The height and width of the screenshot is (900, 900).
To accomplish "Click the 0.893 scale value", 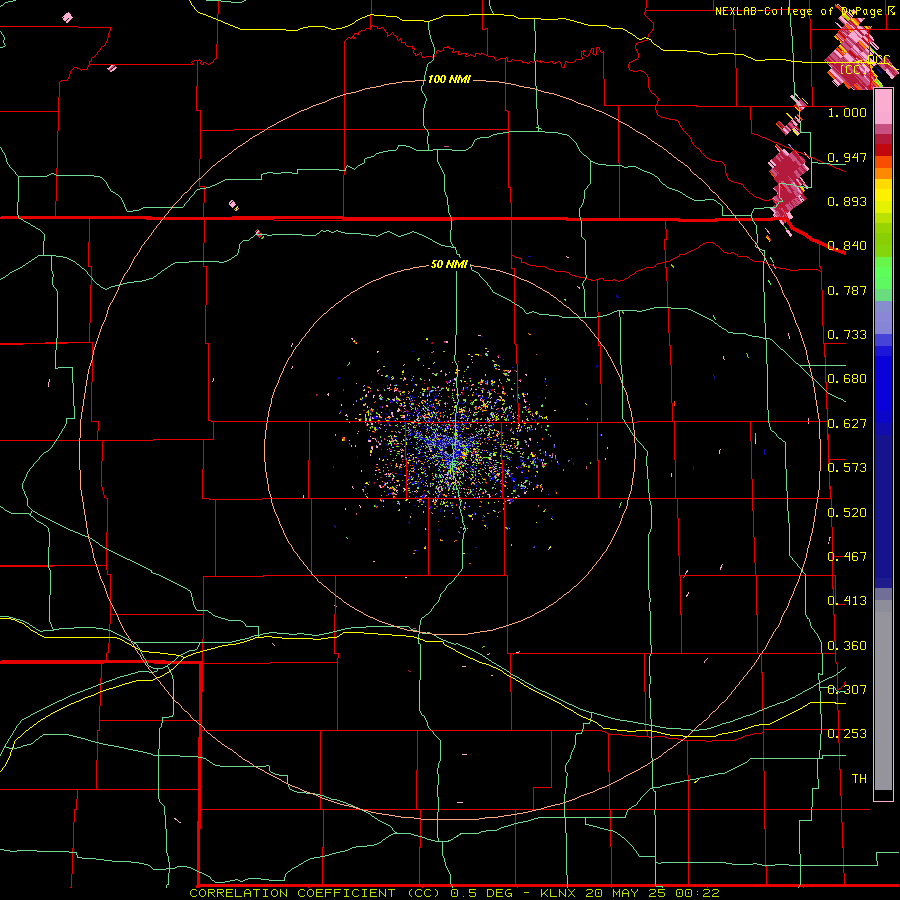I will [847, 201].
